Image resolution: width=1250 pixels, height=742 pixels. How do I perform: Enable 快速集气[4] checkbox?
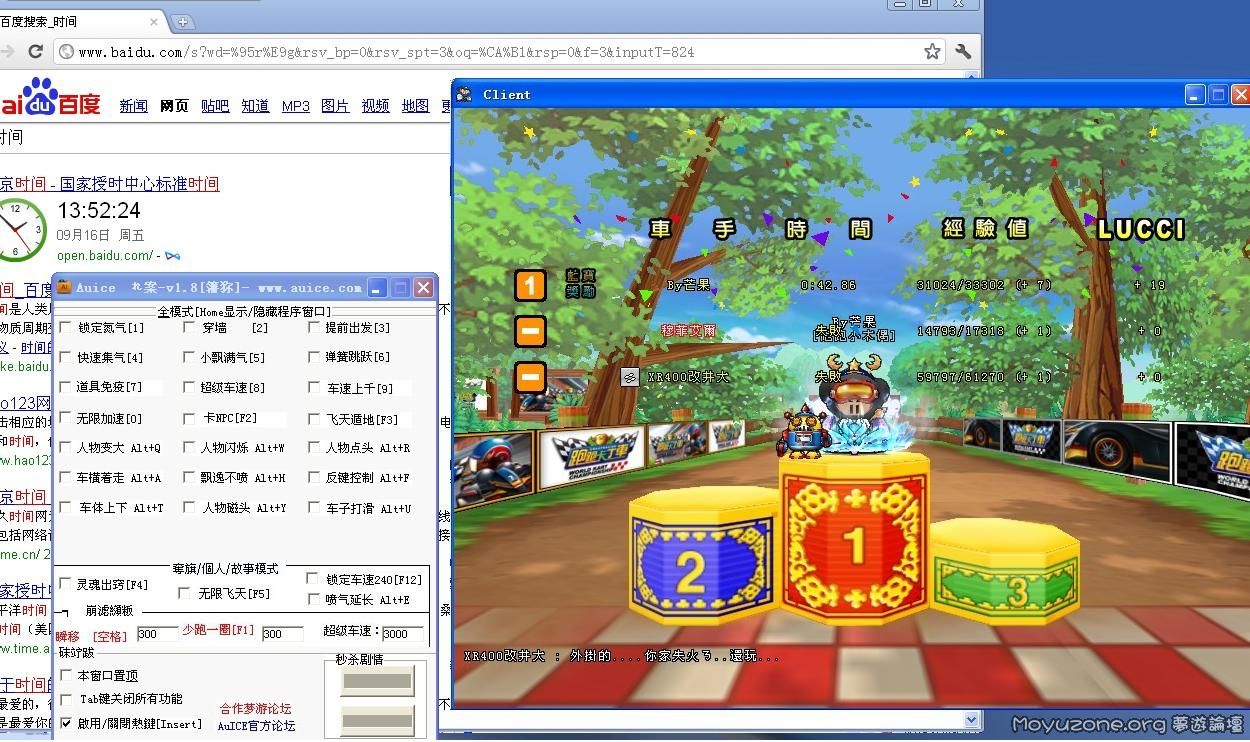click(x=66, y=357)
